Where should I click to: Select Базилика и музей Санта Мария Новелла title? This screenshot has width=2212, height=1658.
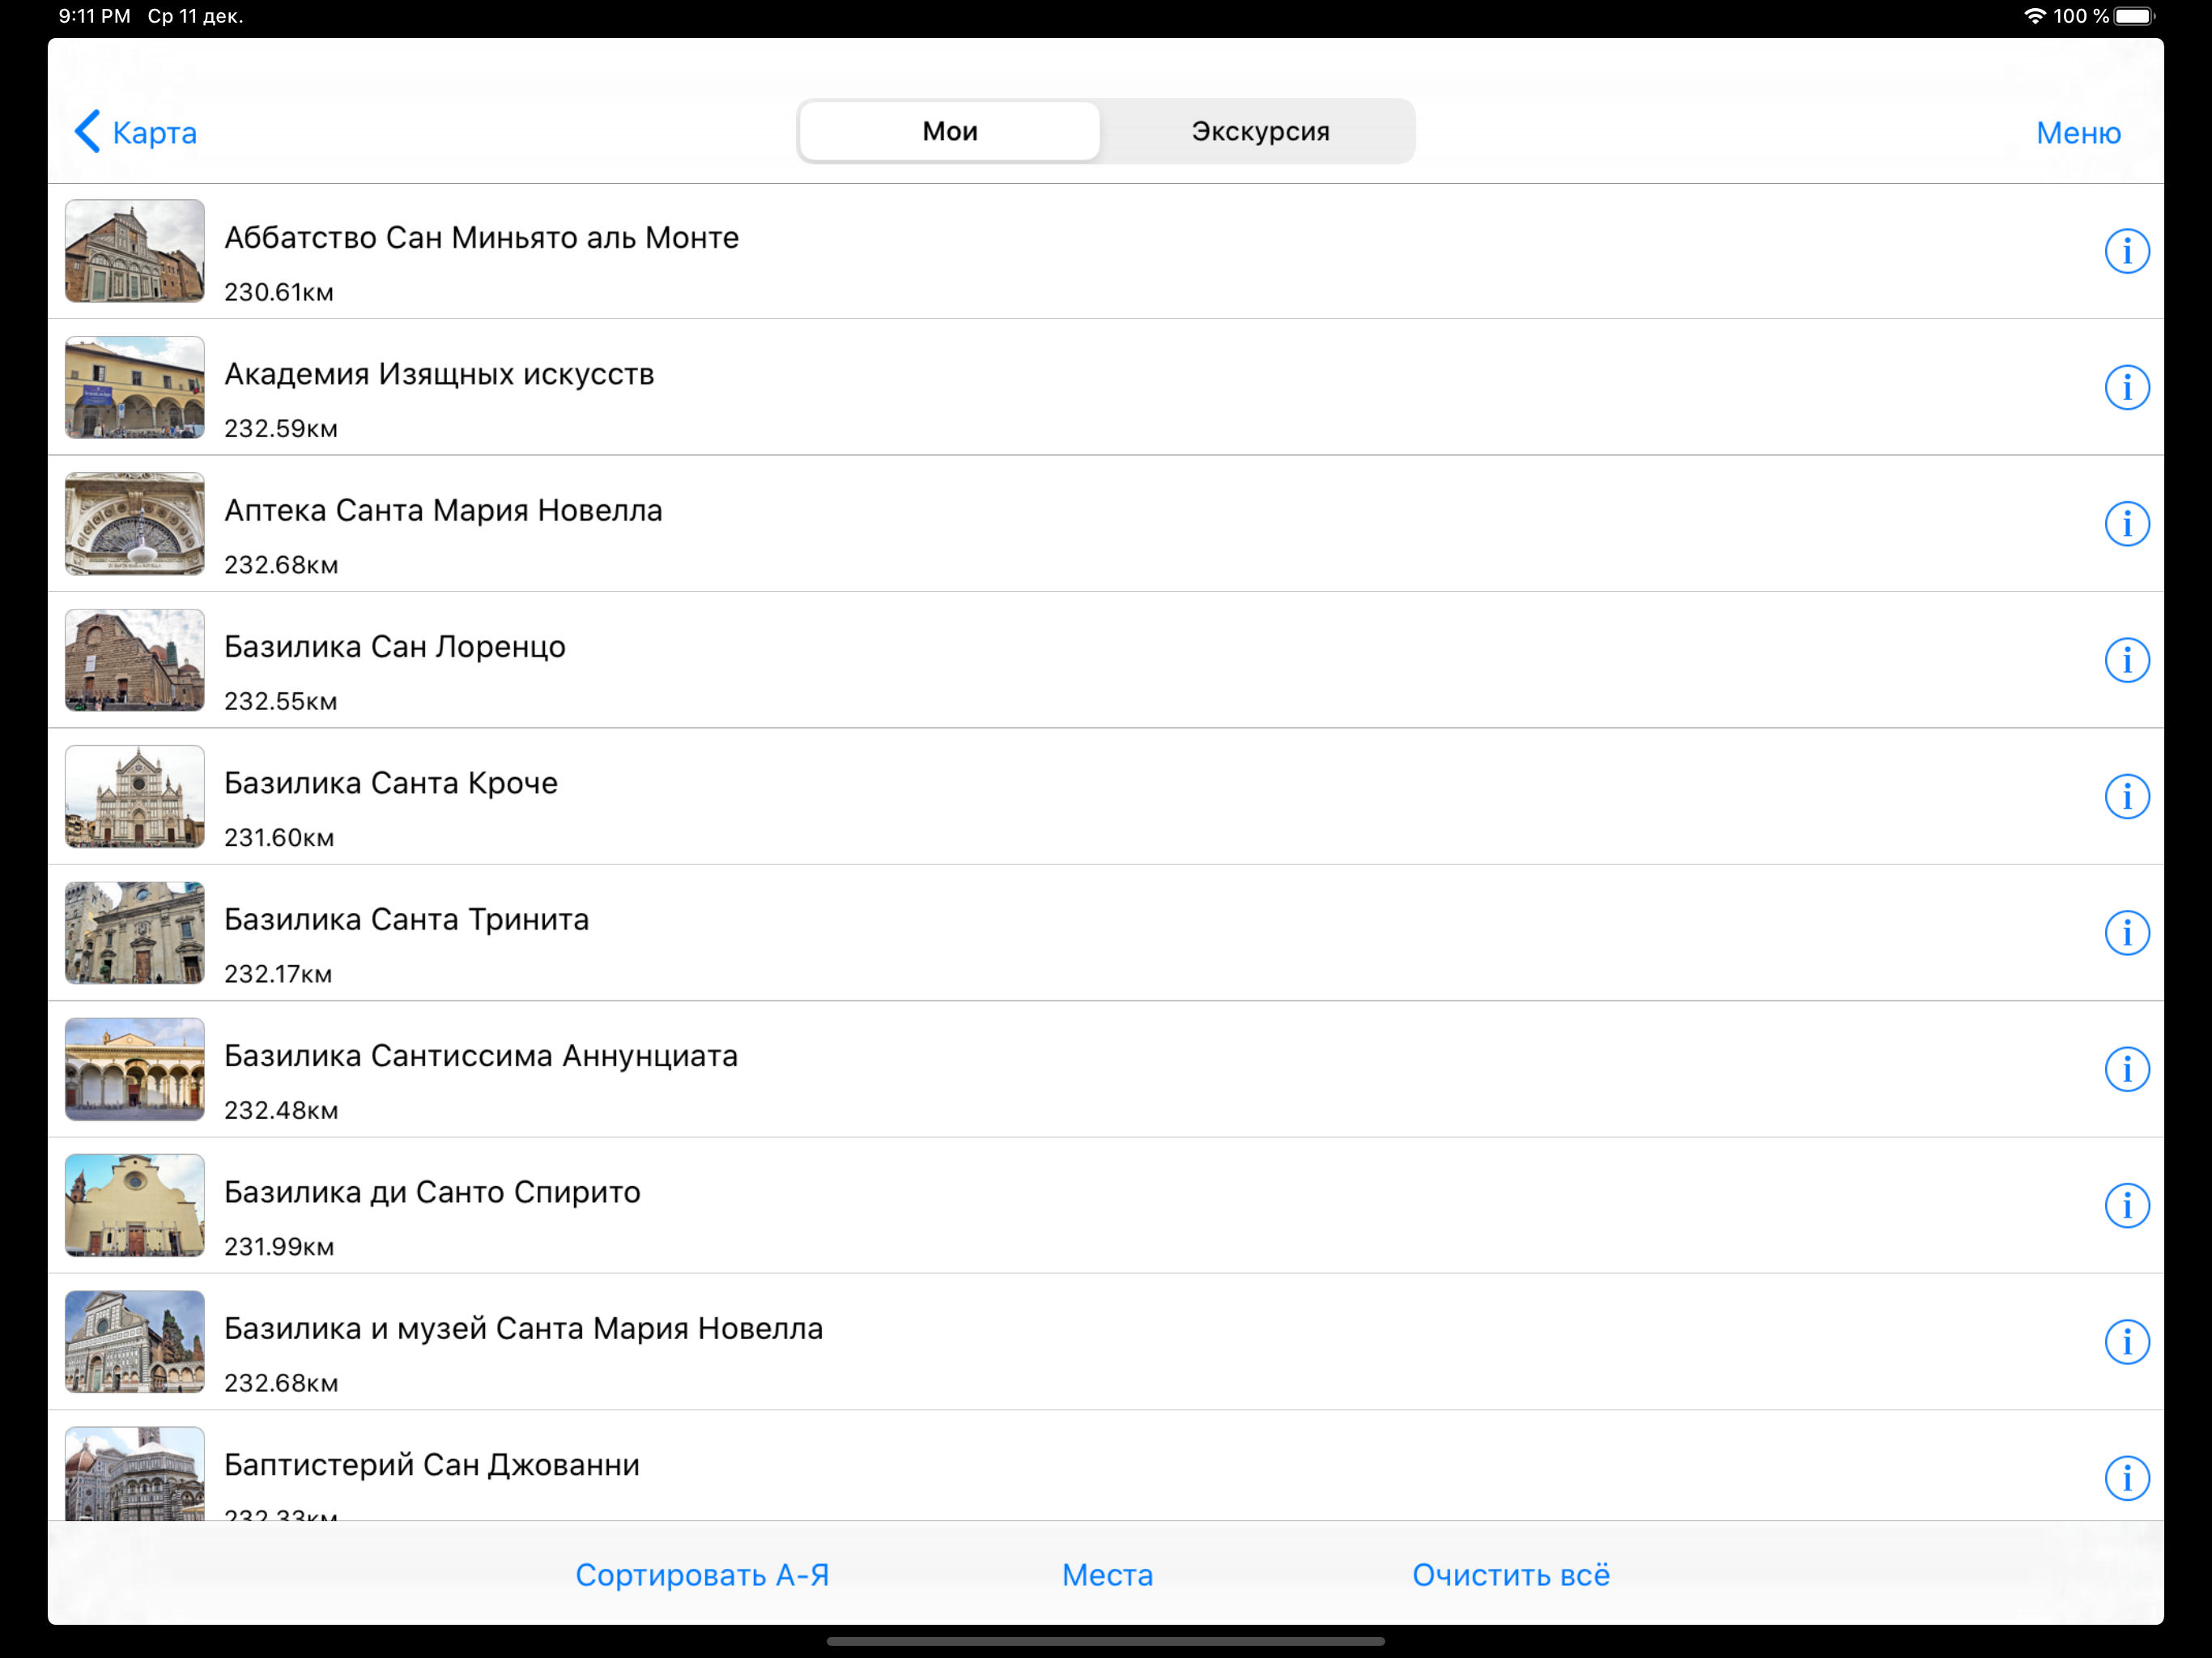tap(523, 1328)
